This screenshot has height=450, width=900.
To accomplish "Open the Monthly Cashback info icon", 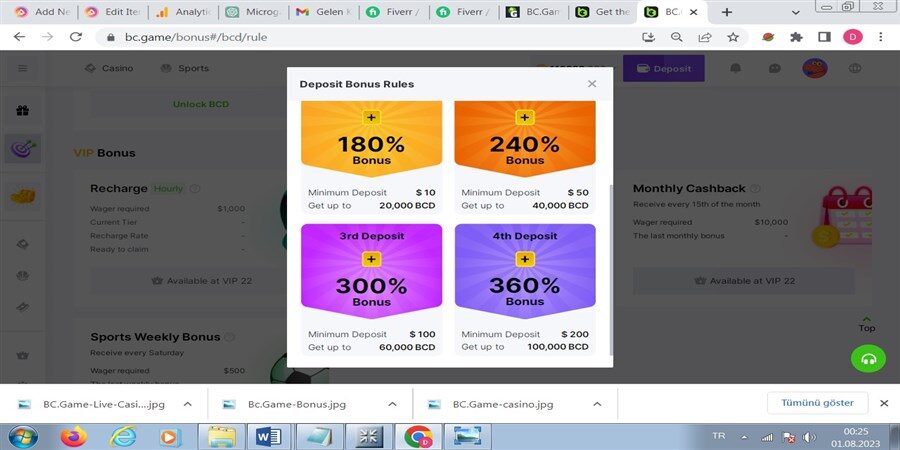I will click(x=755, y=189).
